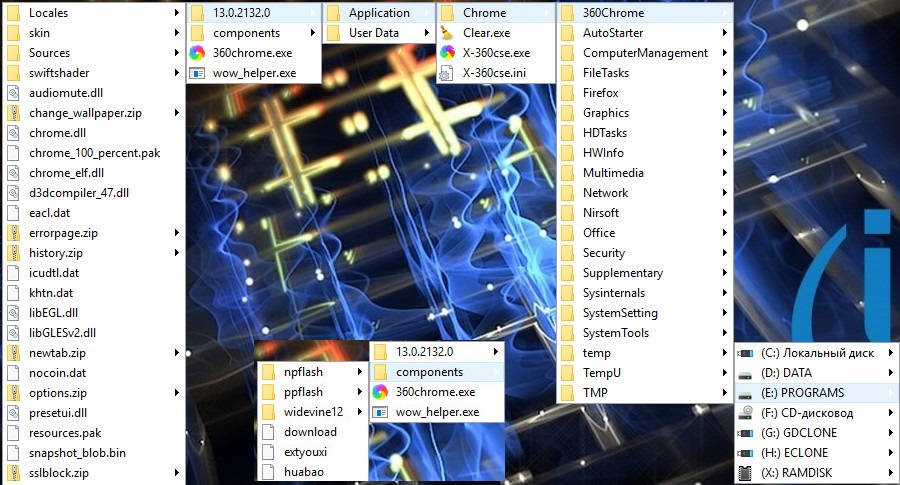The width and height of the screenshot is (900, 485).
Task: Click the chrome.dll gear file icon
Action: click(13, 133)
